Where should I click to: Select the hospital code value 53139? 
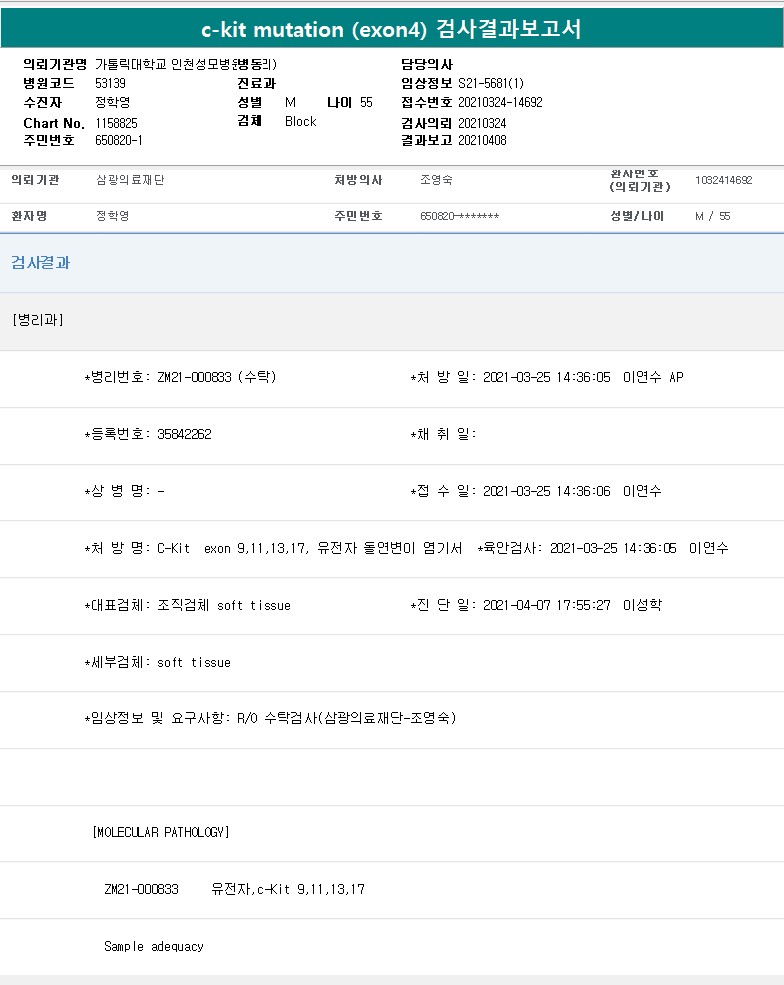pos(110,83)
